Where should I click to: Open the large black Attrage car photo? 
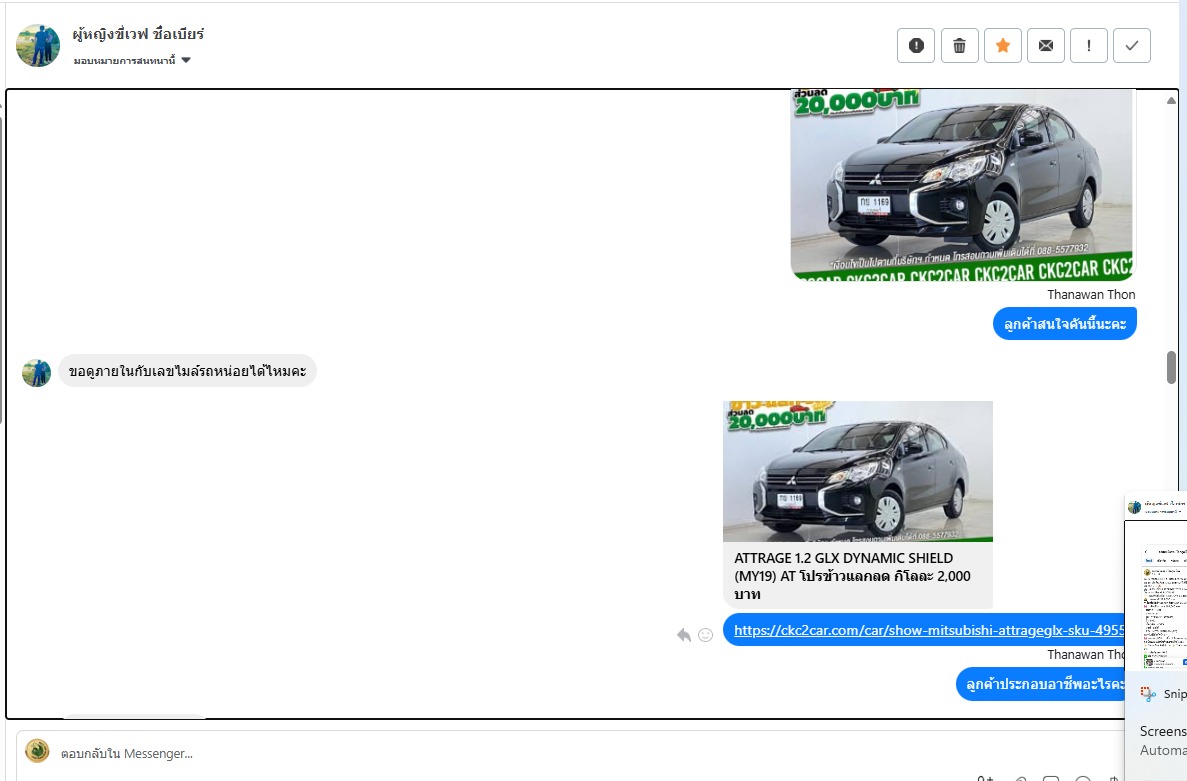(x=961, y=185)
